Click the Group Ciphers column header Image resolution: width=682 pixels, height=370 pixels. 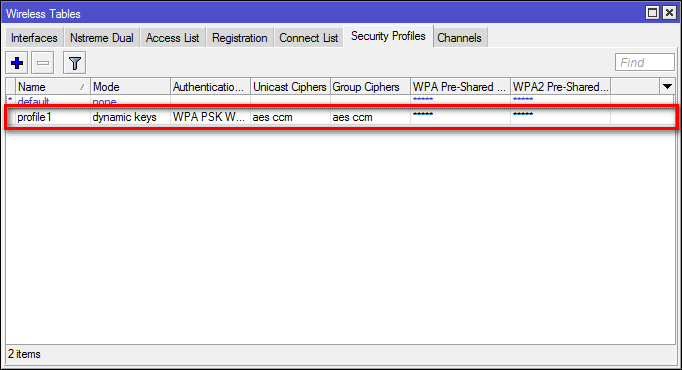(x=370, y=87)
